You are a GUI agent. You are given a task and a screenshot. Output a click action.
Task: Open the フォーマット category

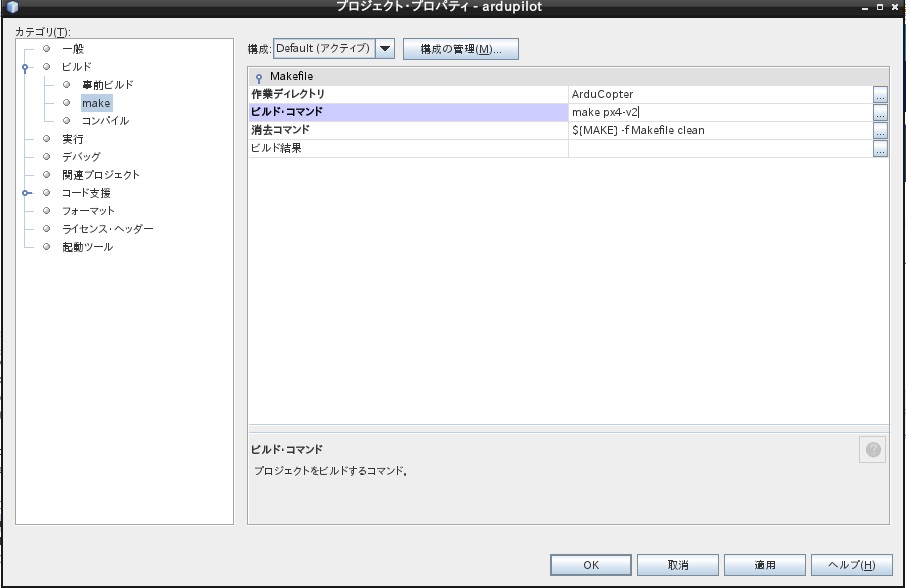[x=88, y=211]
